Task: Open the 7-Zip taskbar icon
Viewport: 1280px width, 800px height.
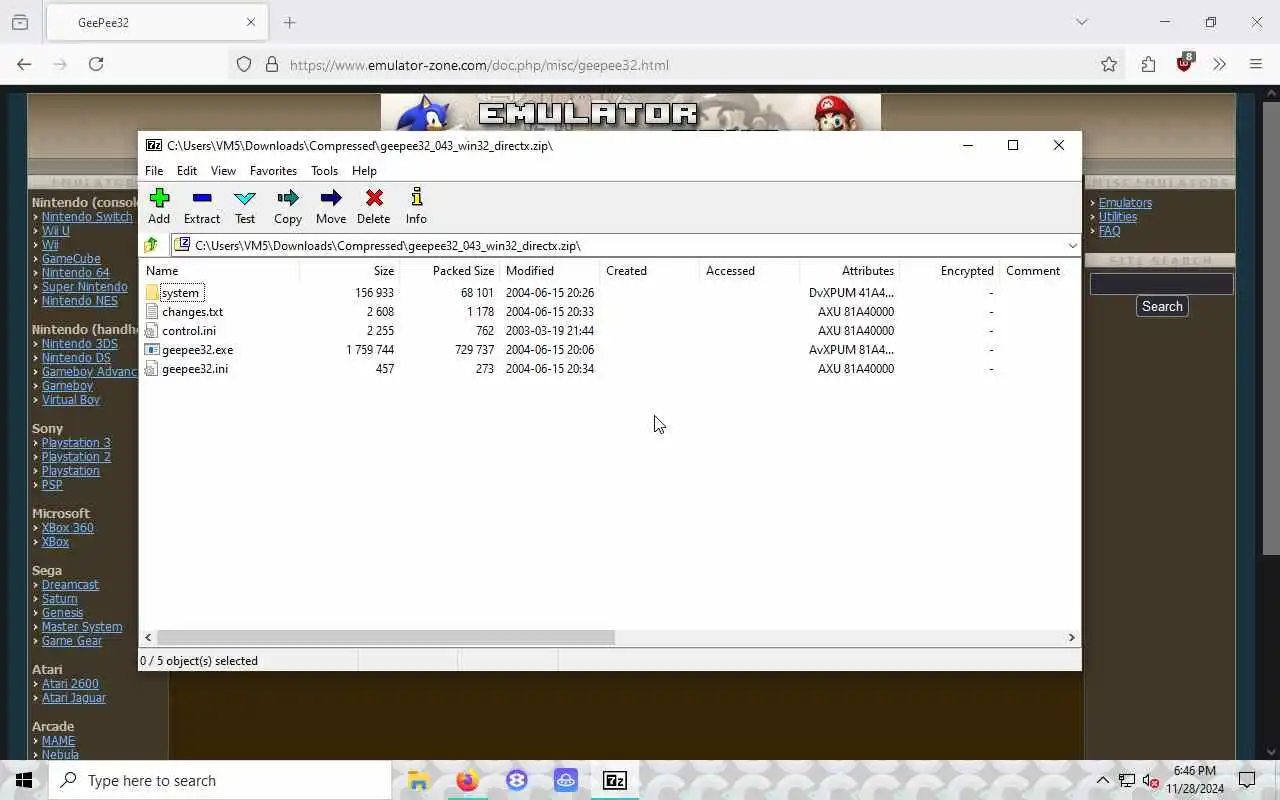Action: click(615, 781)
